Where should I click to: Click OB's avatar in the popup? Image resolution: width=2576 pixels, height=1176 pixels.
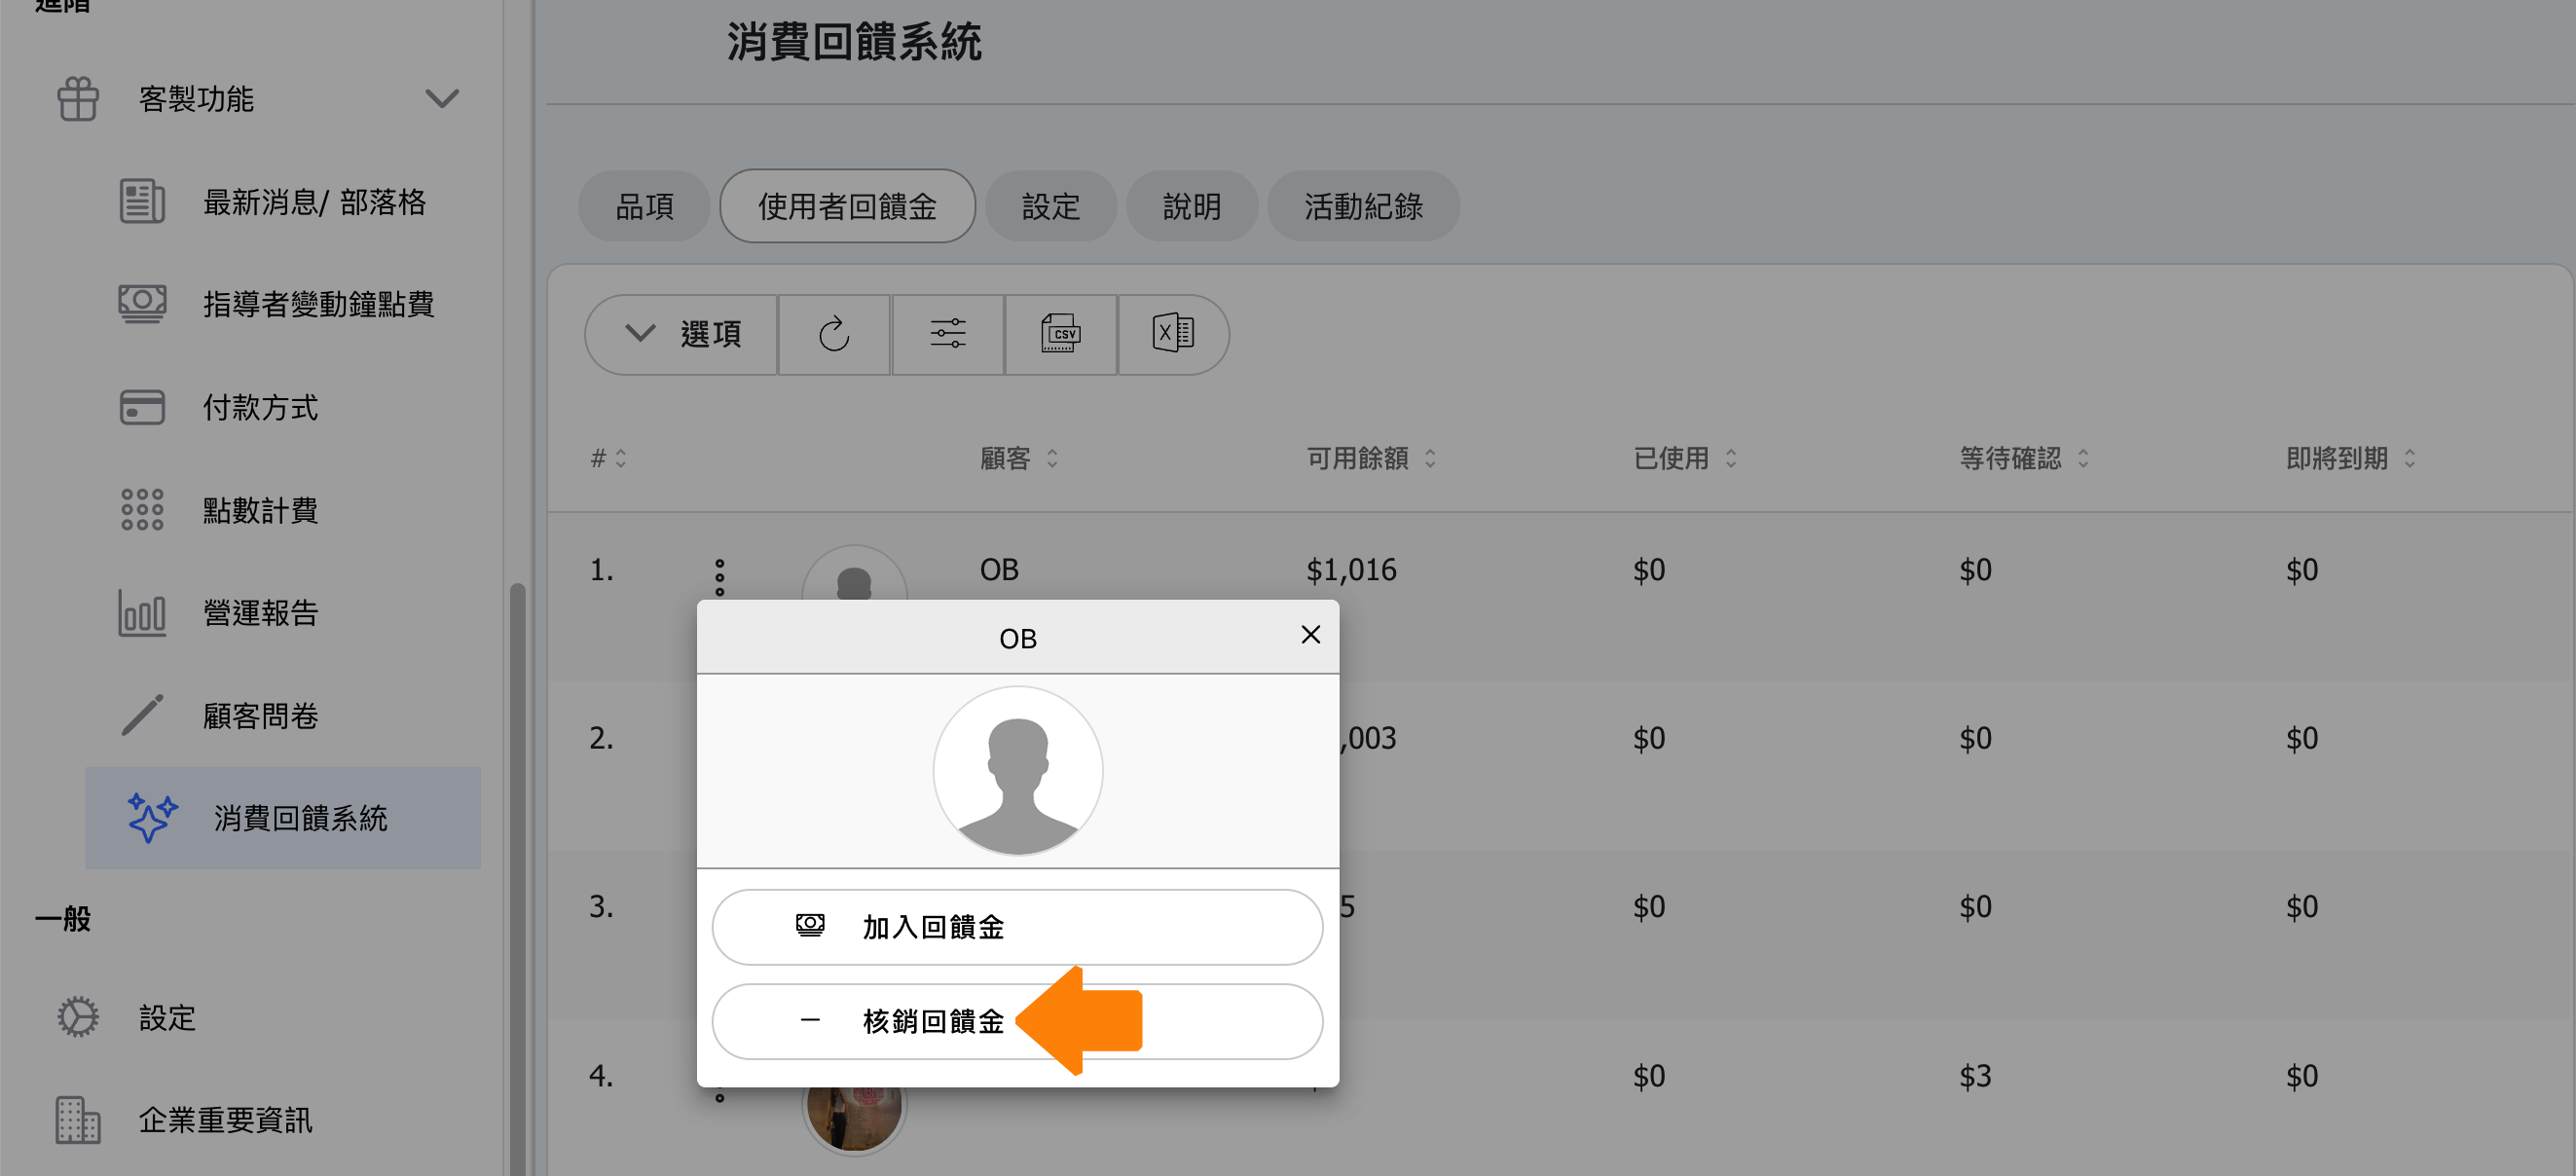(x=1017, y=771)
